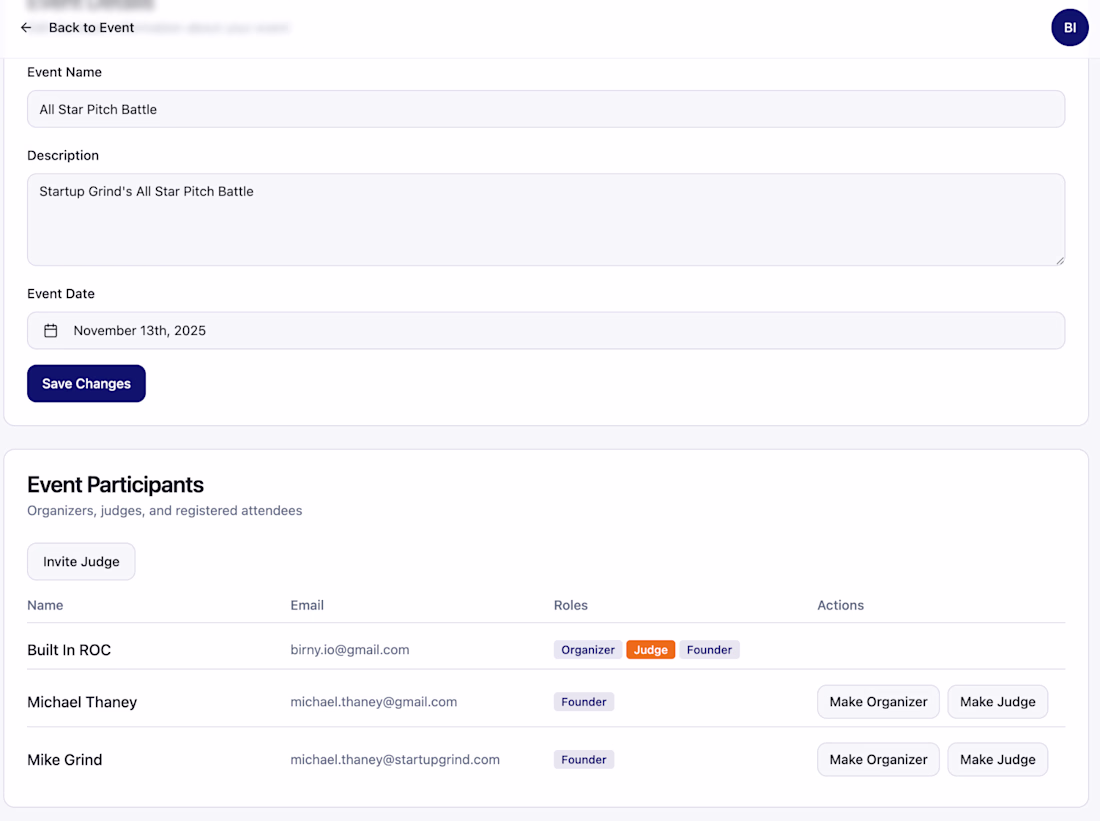Screen dimensions: 1100x821
Task: Make Michael Thaney a judge
Action: coord(997,702)
